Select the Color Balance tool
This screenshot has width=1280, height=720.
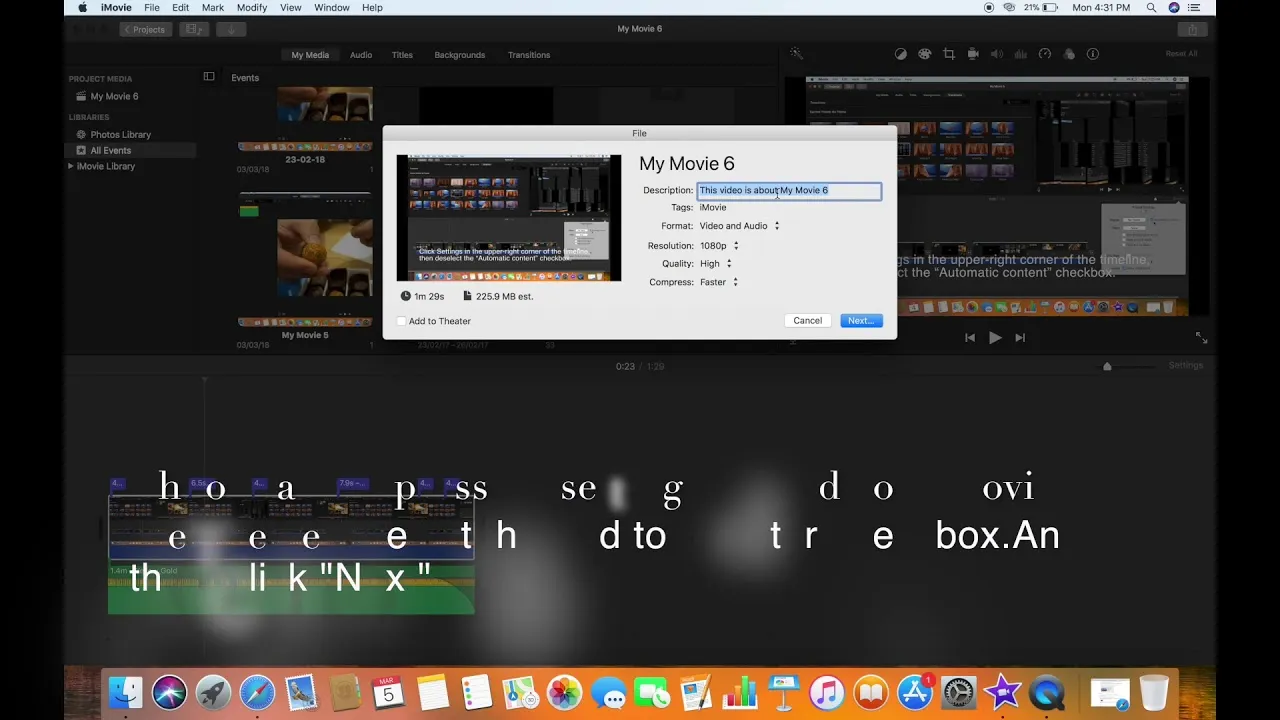(901, 54)
